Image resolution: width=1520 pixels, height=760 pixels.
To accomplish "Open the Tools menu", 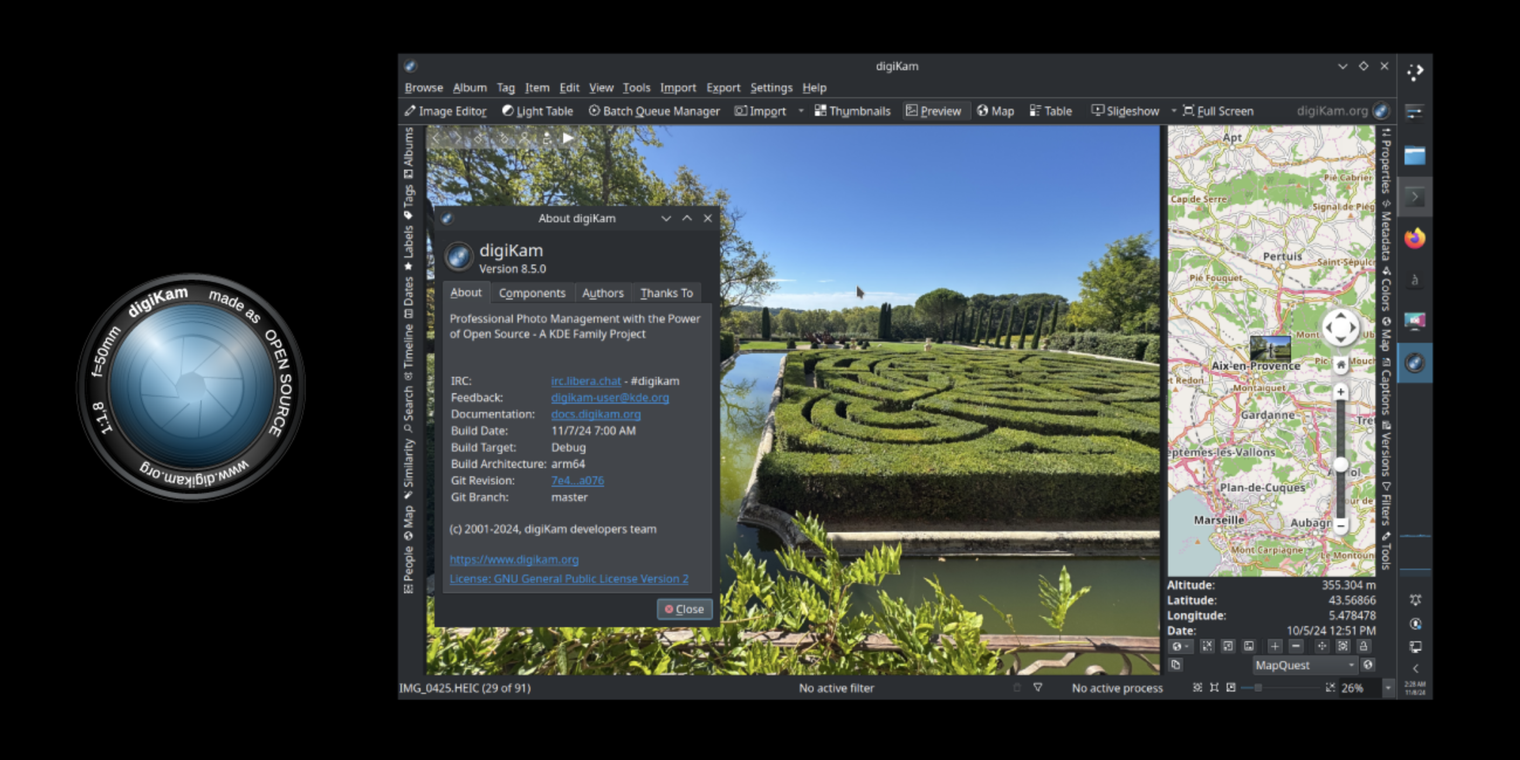I will [636, 88].
